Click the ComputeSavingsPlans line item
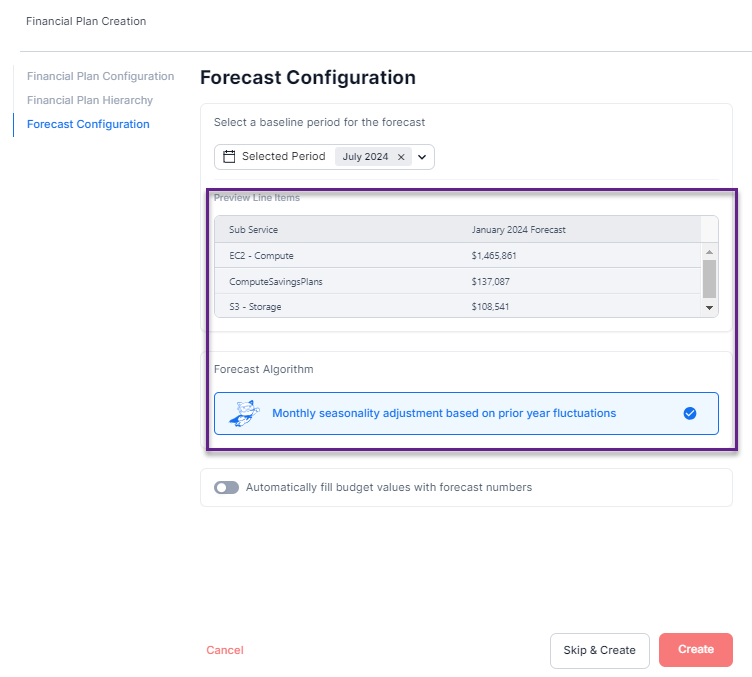Viewport: 752px width, 677px height. tap(275, 282)
